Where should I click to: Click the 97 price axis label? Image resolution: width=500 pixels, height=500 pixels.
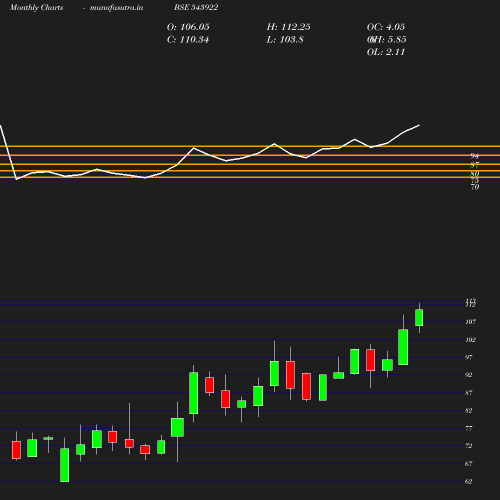pyautogui.click(x=469, y=357)
